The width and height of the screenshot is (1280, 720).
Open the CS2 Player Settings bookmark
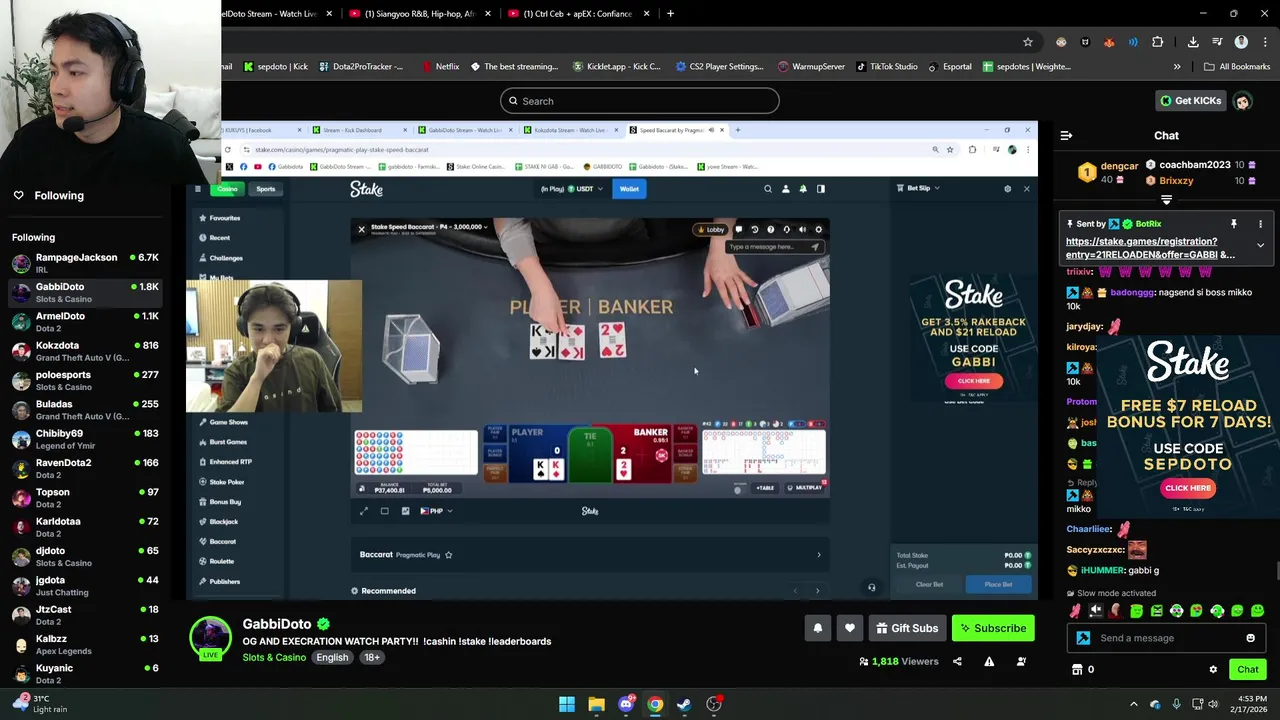click(x=719, y=67)
